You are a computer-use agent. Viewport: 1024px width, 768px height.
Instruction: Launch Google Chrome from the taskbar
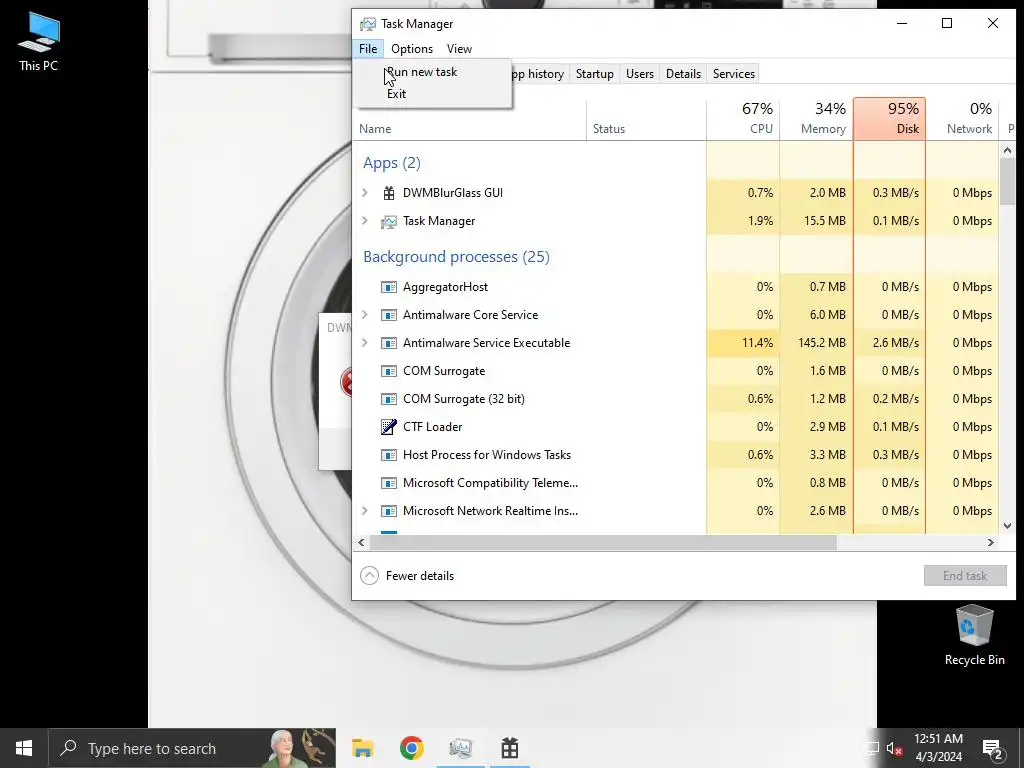pos(411,748)
